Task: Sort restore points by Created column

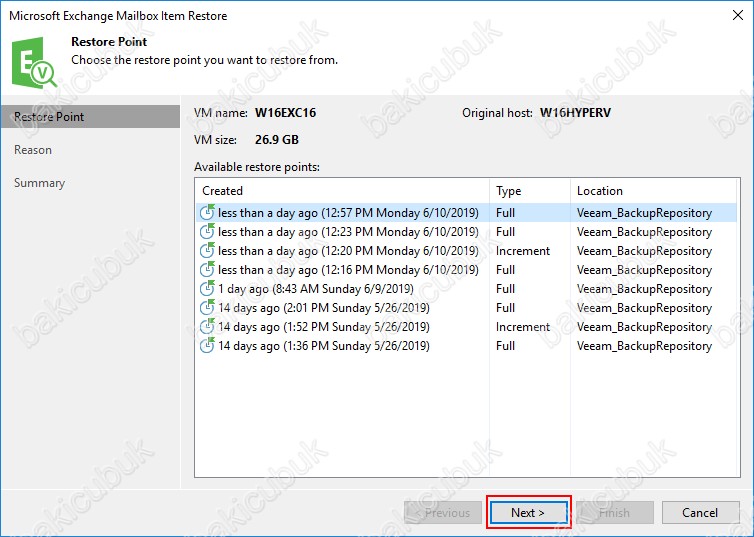Action: pyautogui.click(x=342, y=191)
